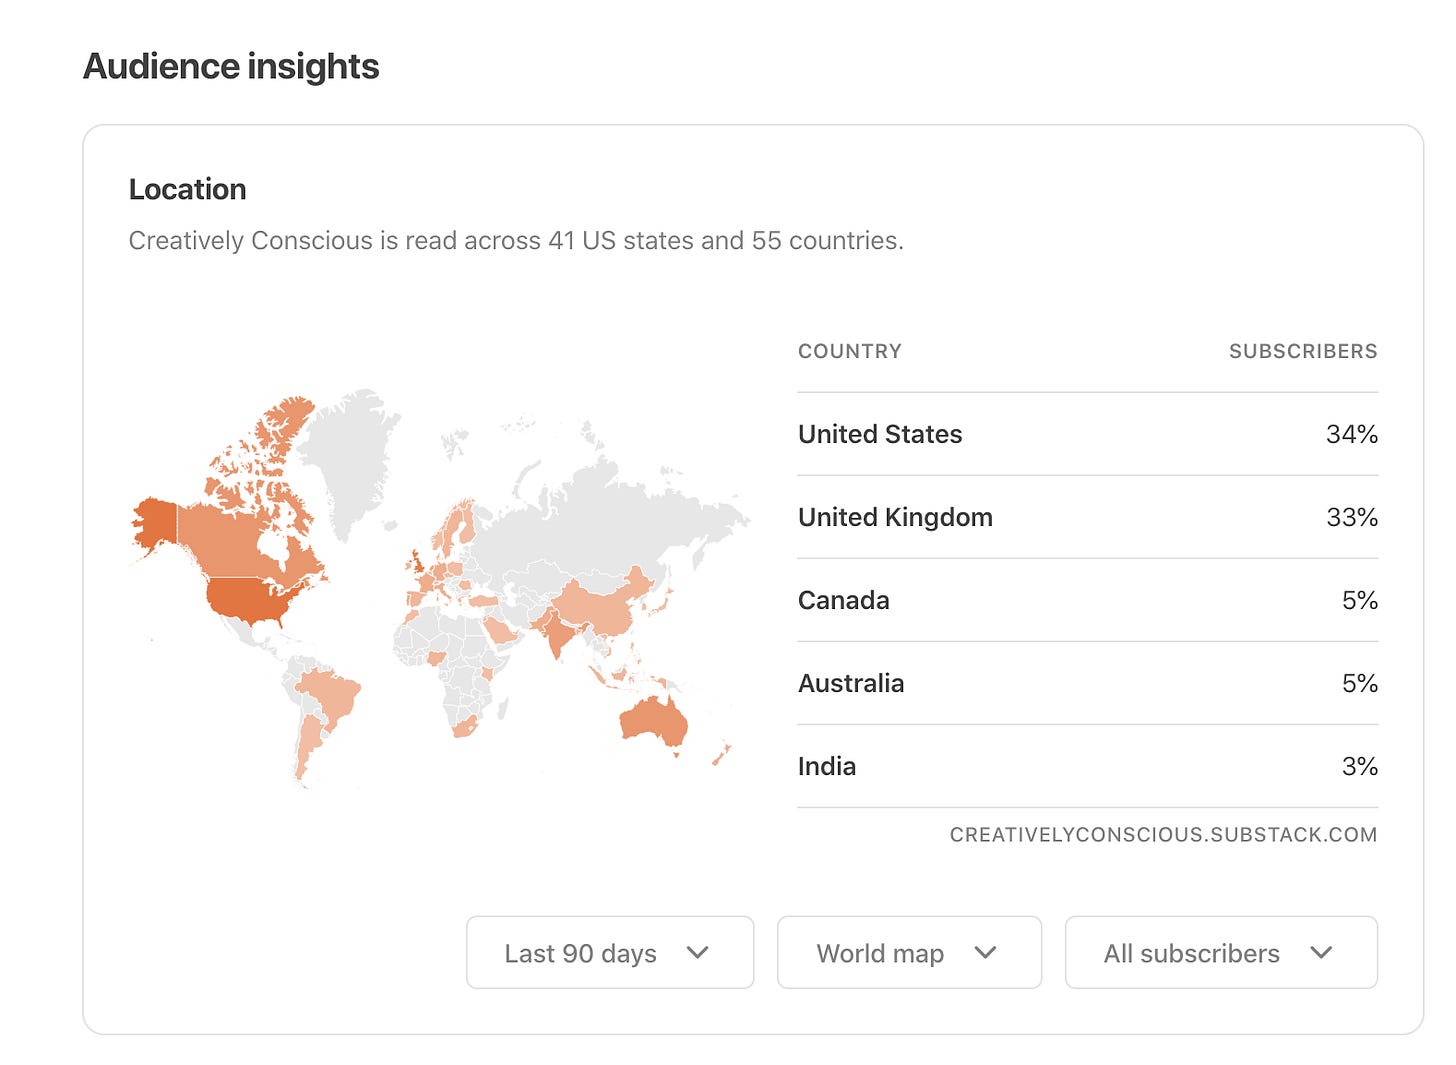
Task: Open the All subscribers filter dropdown
Action: point(1221,952)
